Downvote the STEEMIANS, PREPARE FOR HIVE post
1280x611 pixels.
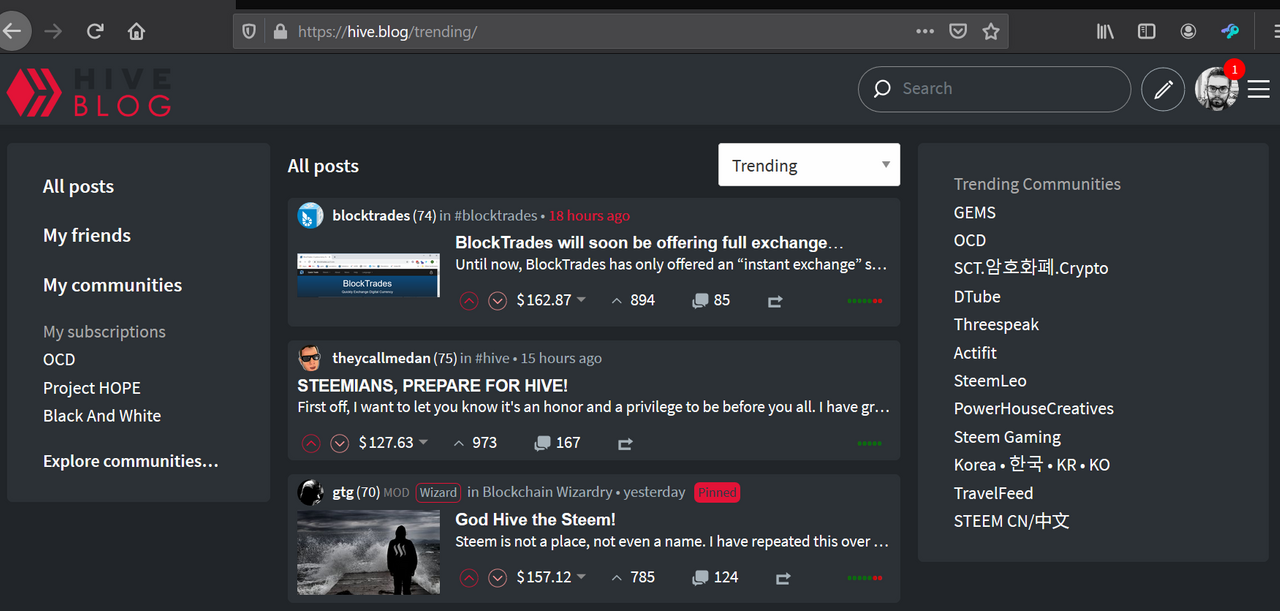[x=340, y=443]
